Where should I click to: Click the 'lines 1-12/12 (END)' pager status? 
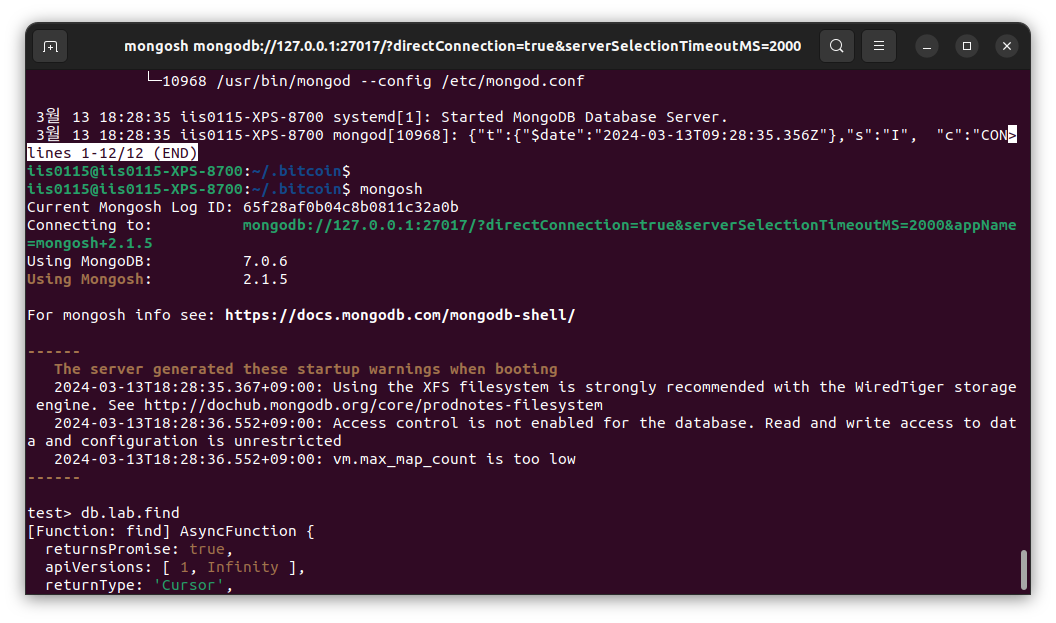(x=112, y=154)
